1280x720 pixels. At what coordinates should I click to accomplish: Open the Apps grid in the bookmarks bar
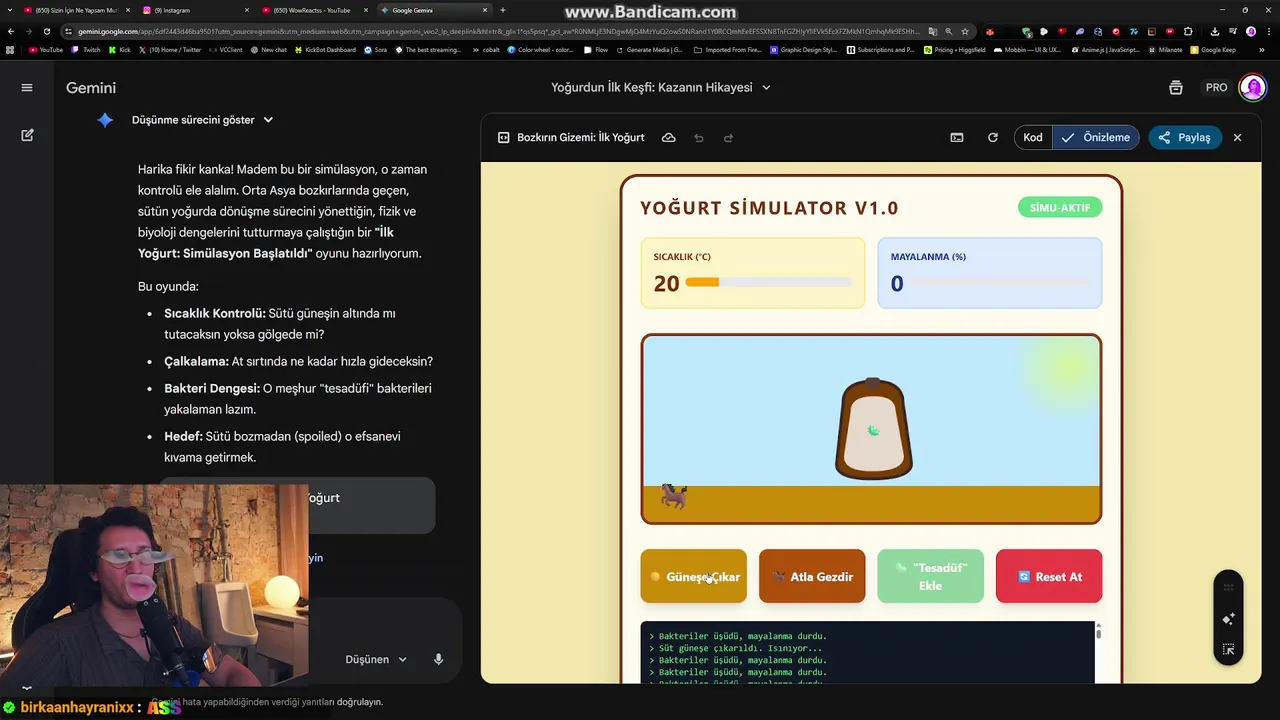click(x=10, y=49)
